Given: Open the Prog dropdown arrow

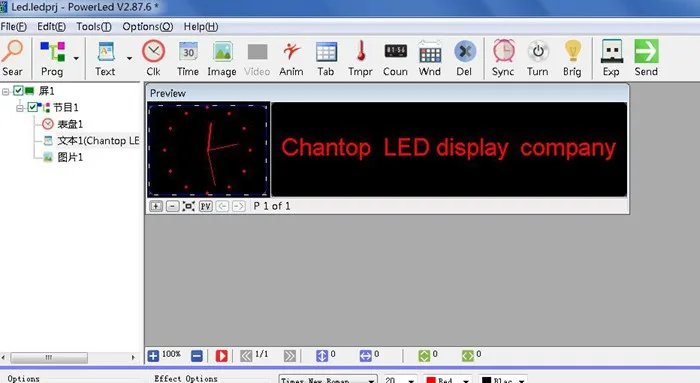Looking at the screenshot, I should coord(76,58).
